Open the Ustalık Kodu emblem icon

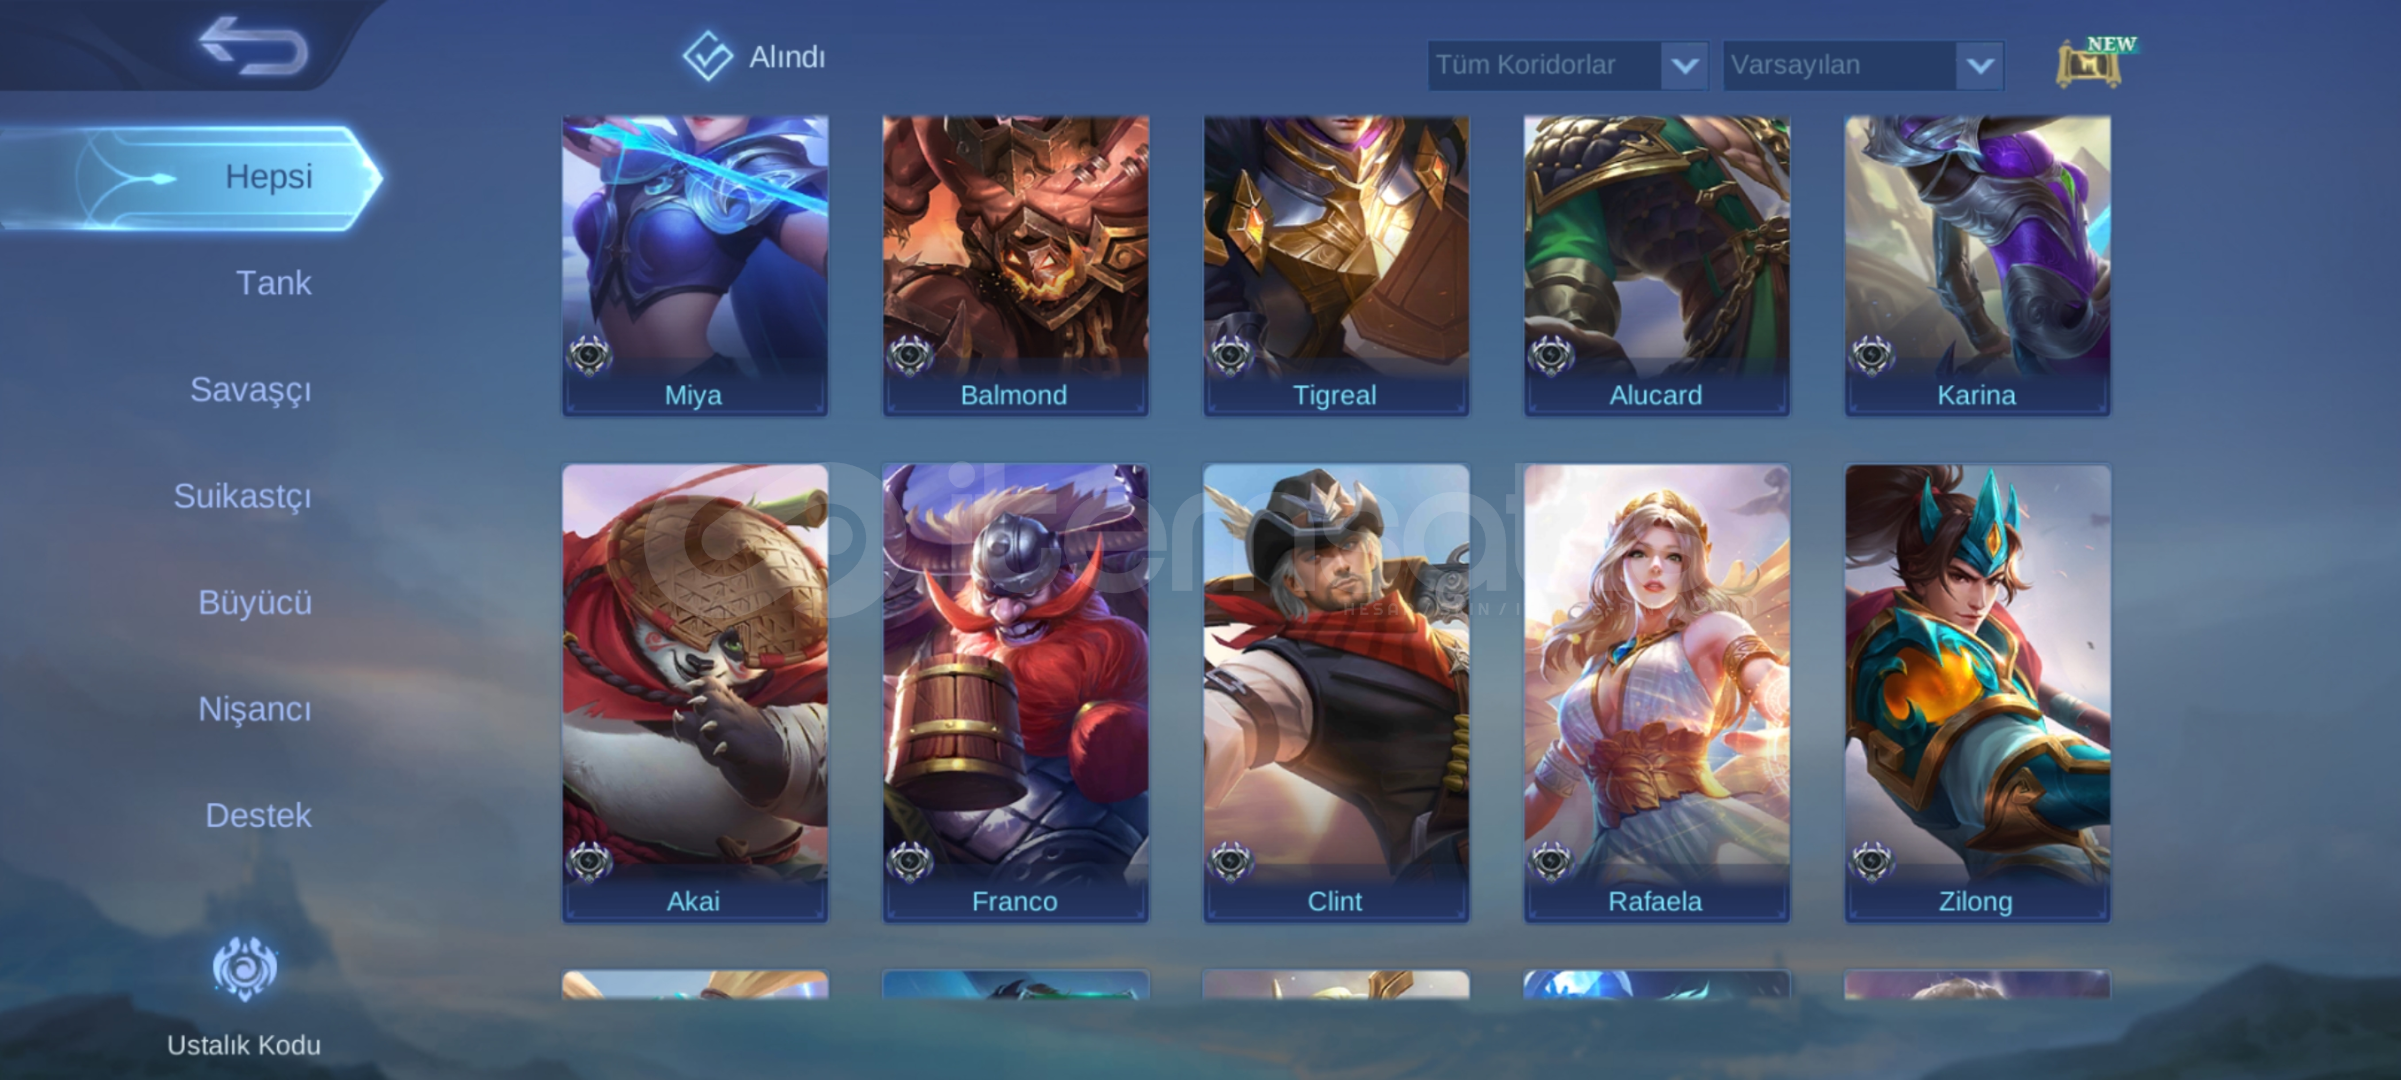(244, 968)
